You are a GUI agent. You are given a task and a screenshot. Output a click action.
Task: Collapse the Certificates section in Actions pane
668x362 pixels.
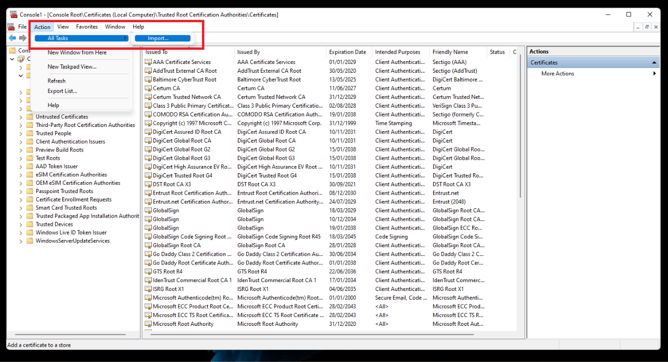coord(654,63)
